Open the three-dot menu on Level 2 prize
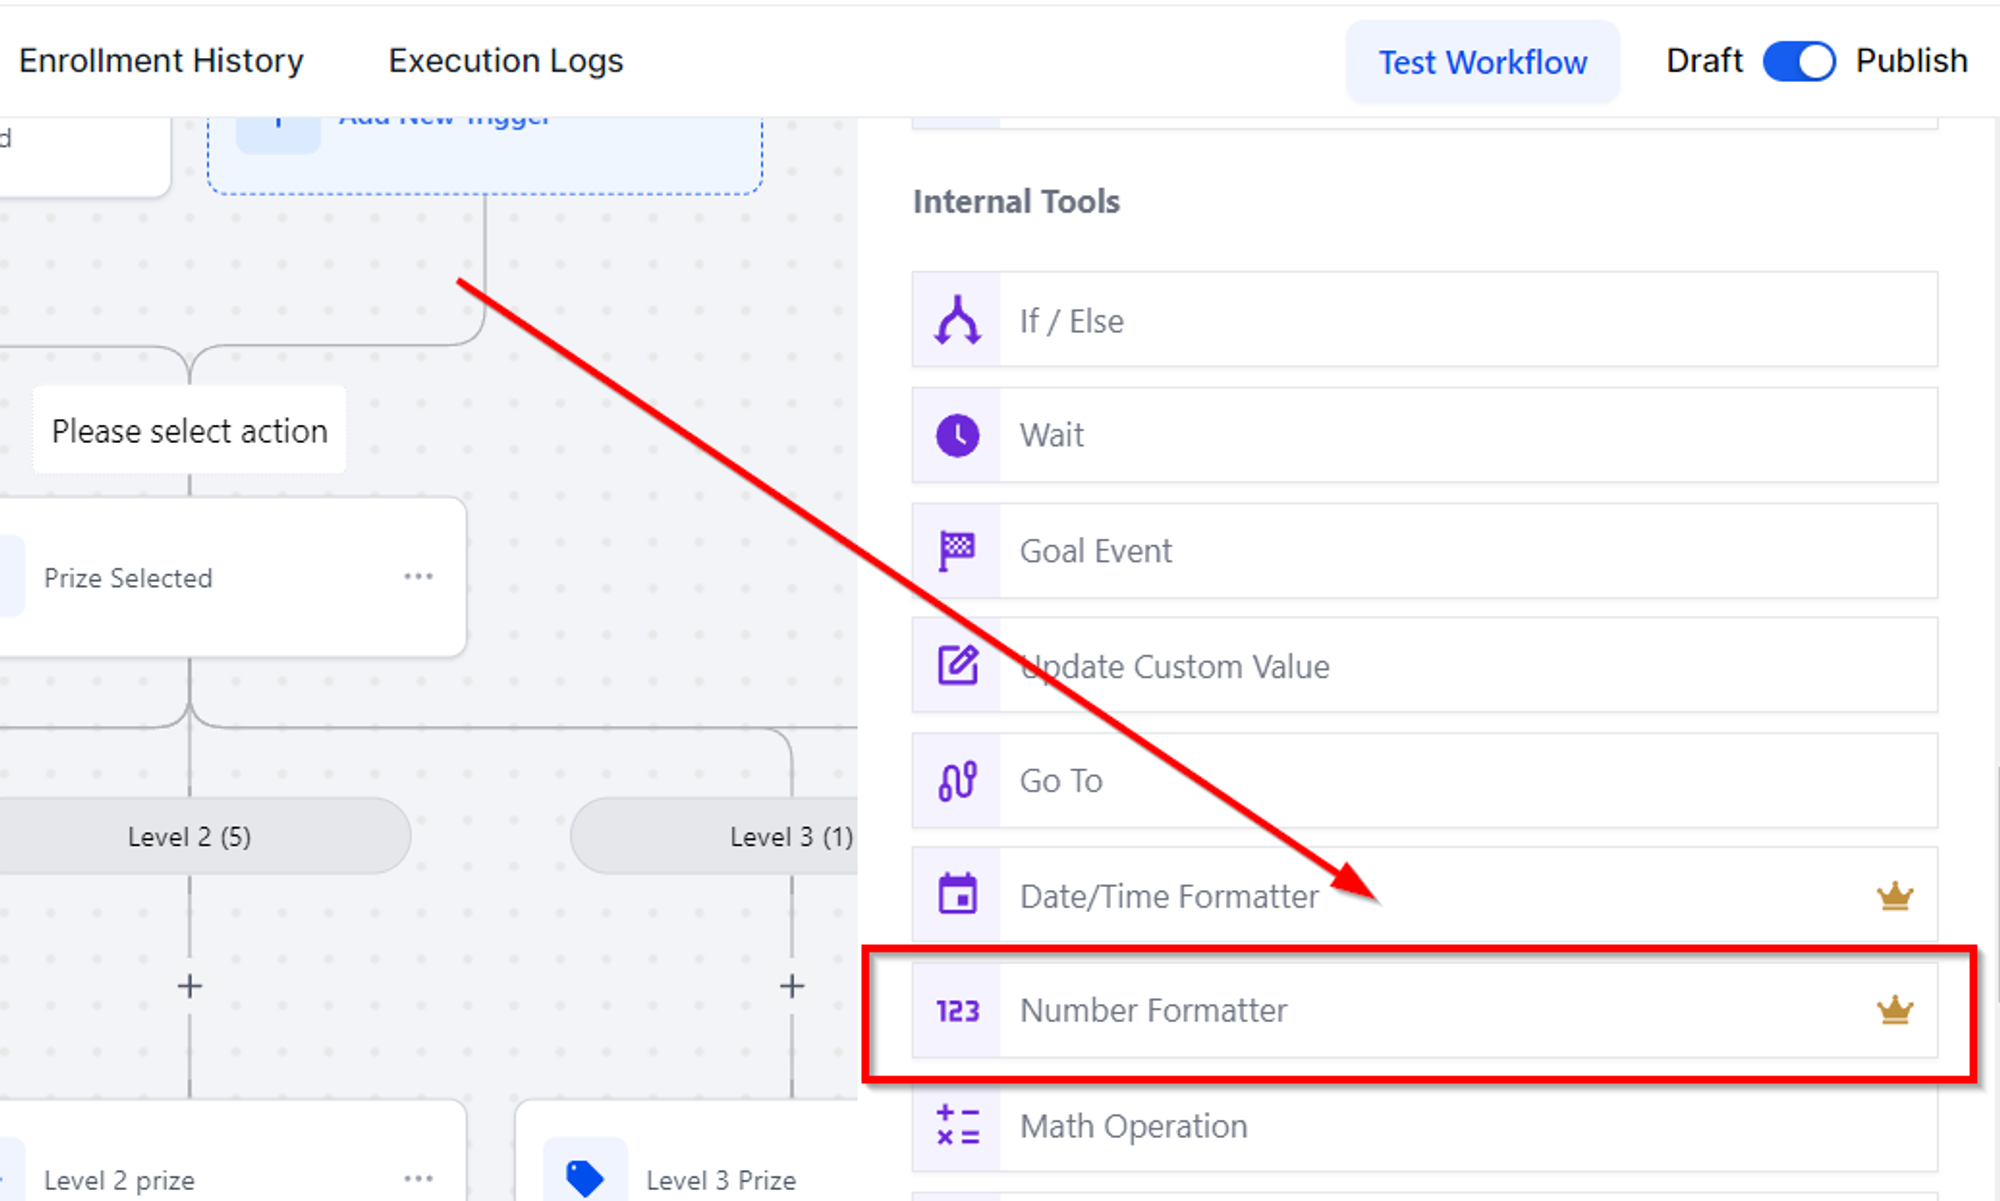The image size is (2000, 1201). click(x=418, y=1178)
